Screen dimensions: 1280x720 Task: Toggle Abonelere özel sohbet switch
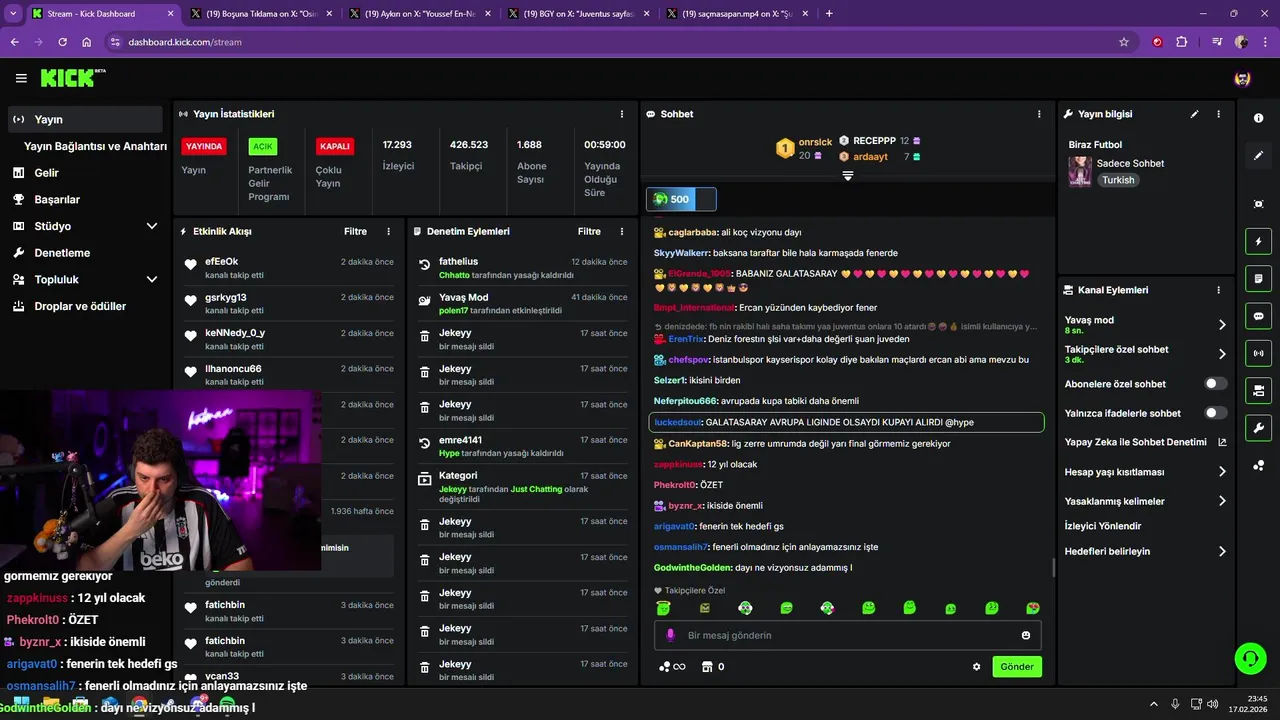point(1216,384)
